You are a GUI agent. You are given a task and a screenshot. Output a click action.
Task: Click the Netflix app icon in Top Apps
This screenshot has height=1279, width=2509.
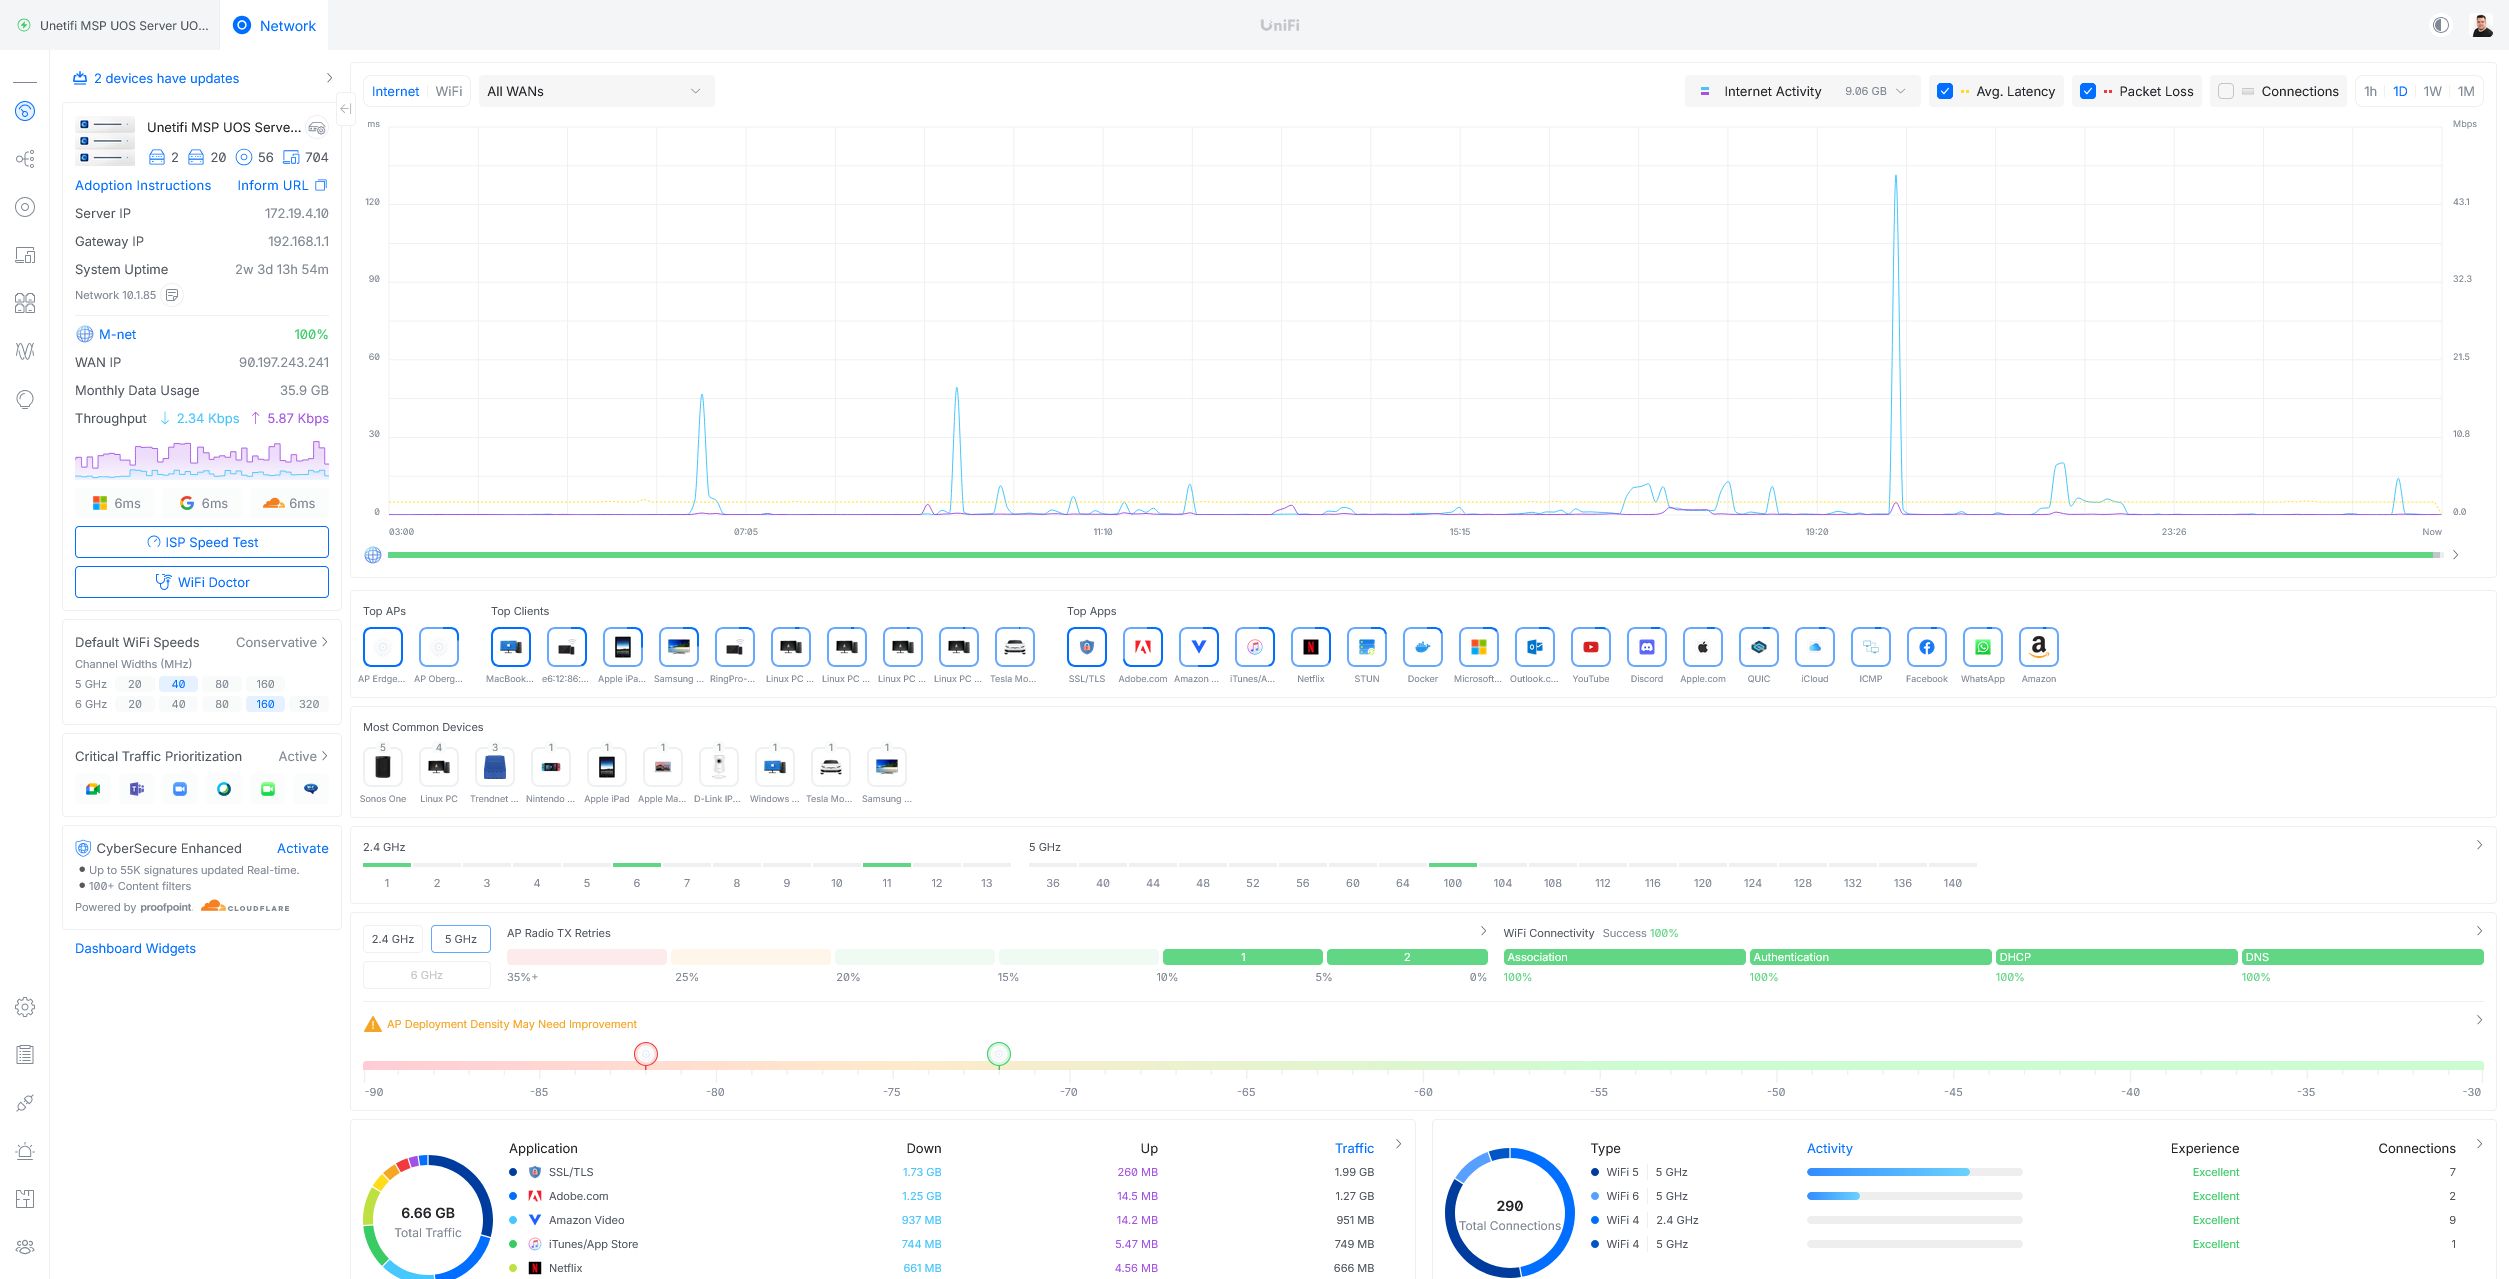1310,648
